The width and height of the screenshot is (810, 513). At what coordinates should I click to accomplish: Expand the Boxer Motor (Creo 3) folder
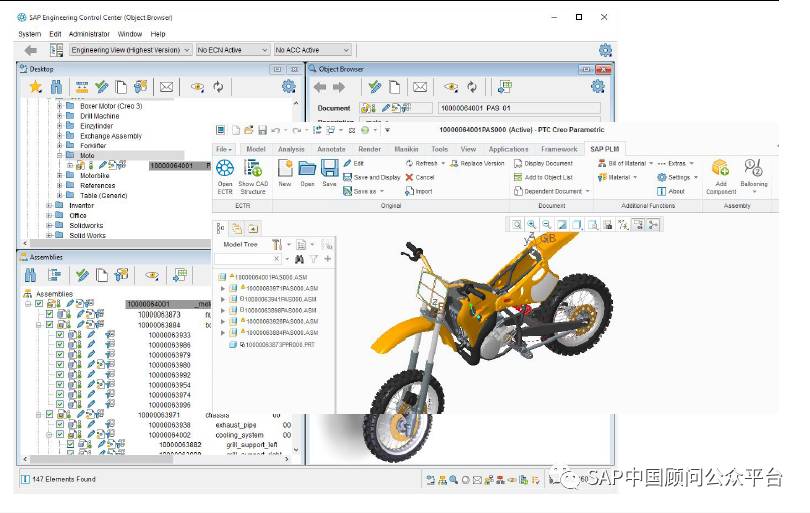click(x=59, y=106)
